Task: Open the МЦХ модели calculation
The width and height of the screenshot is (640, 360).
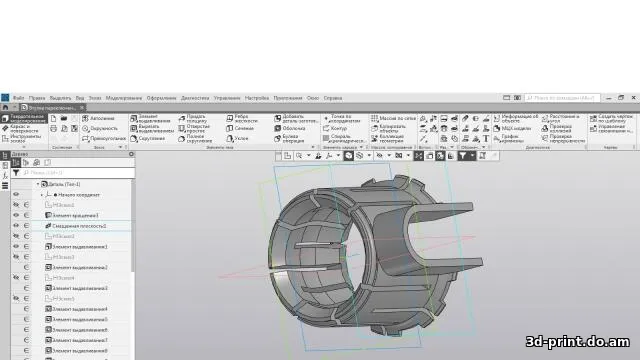Action: [x=512, y=129]
